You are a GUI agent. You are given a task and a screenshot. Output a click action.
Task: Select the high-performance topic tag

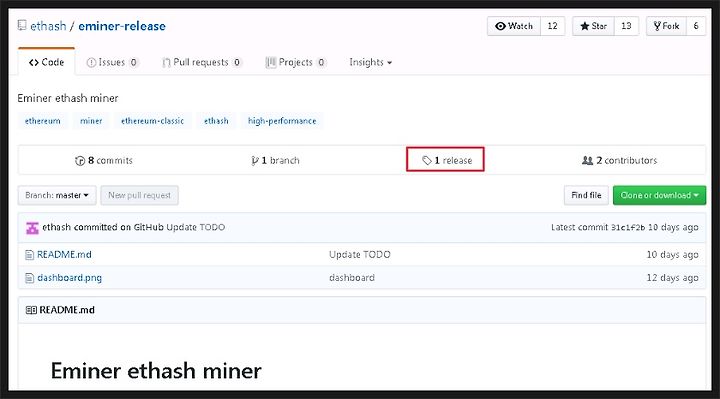282,121
